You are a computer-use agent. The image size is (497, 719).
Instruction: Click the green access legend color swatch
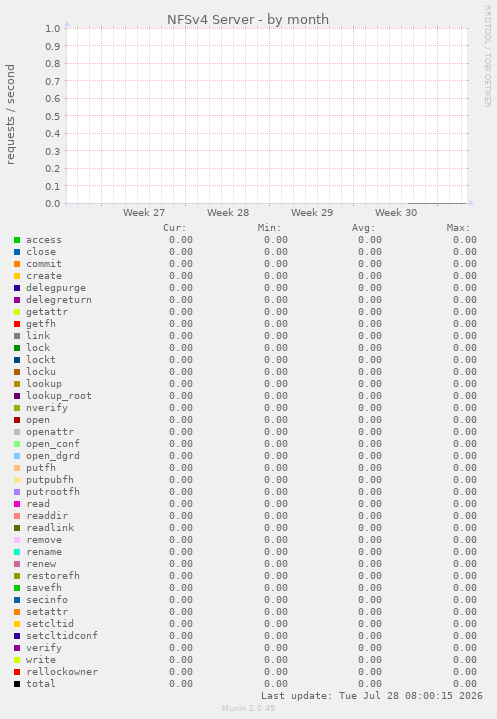pyautogui.click(x=17, y=240)
